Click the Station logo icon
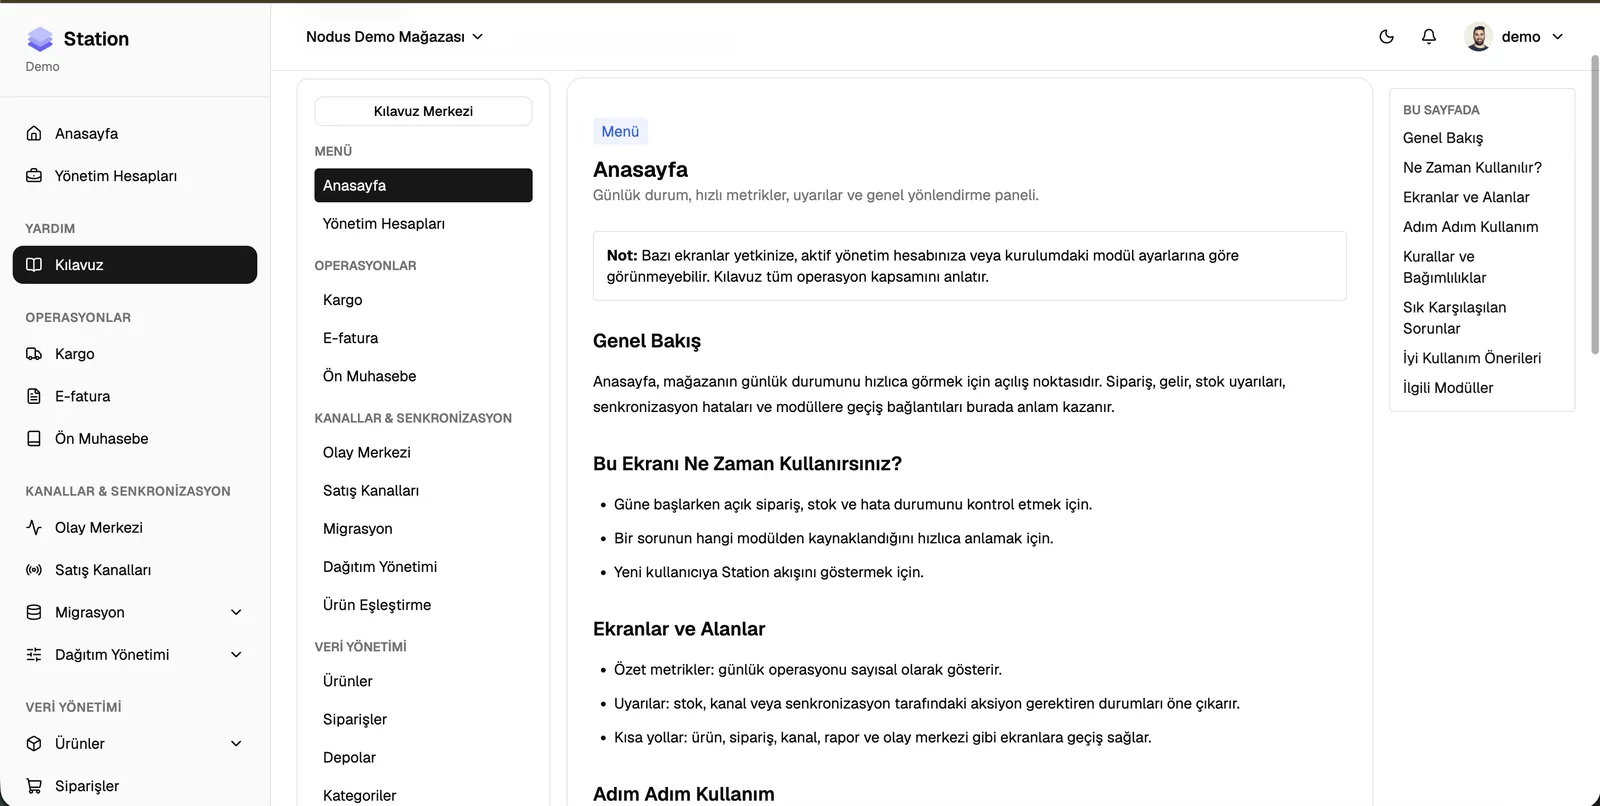Screen dimensions: 1600x806 (x=40, y=39)
